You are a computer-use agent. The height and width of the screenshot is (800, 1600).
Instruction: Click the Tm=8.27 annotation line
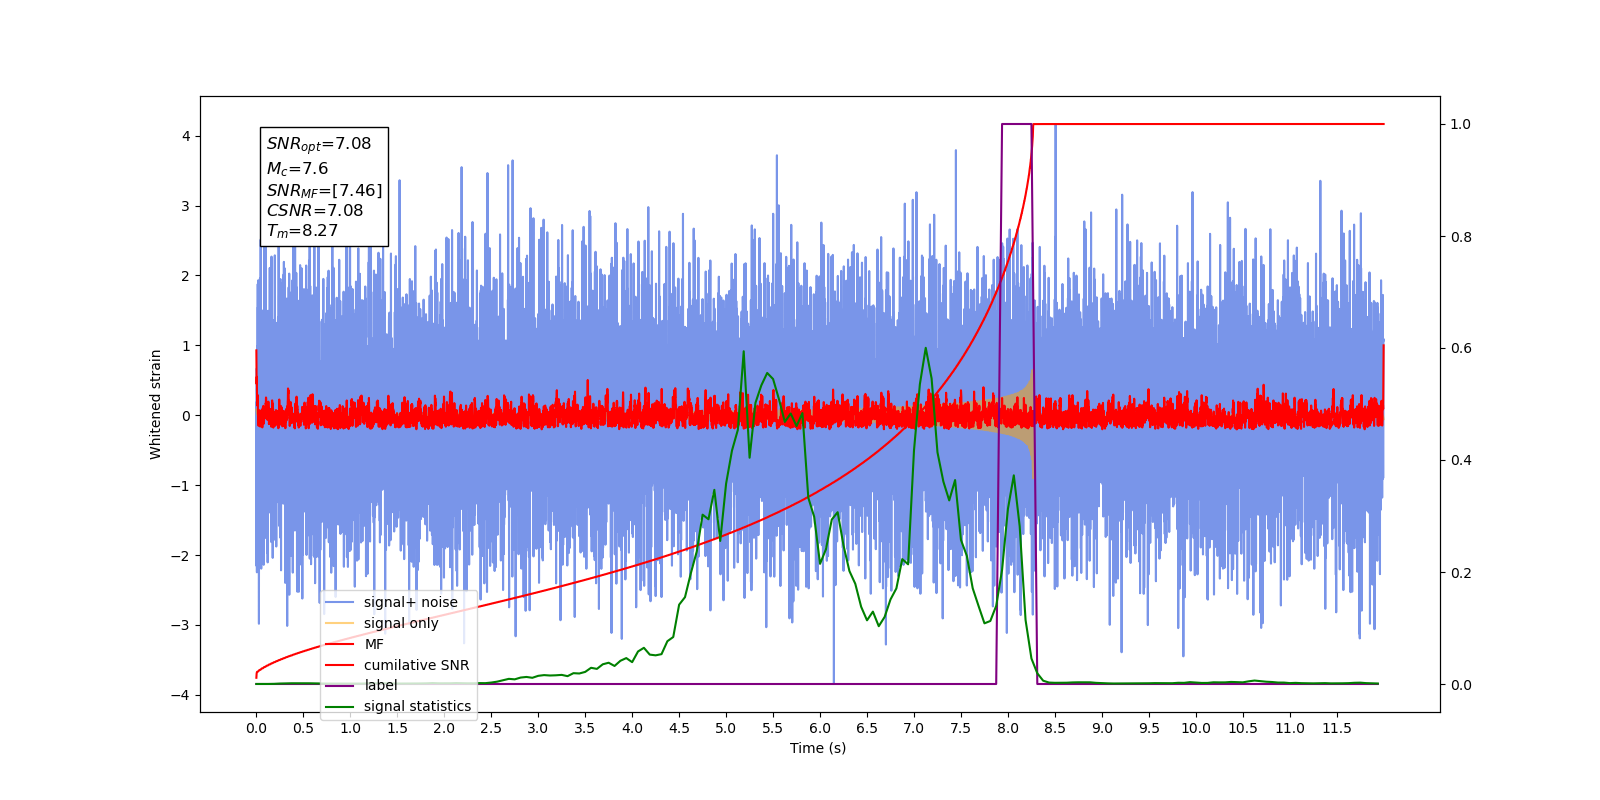coord(302,231)
